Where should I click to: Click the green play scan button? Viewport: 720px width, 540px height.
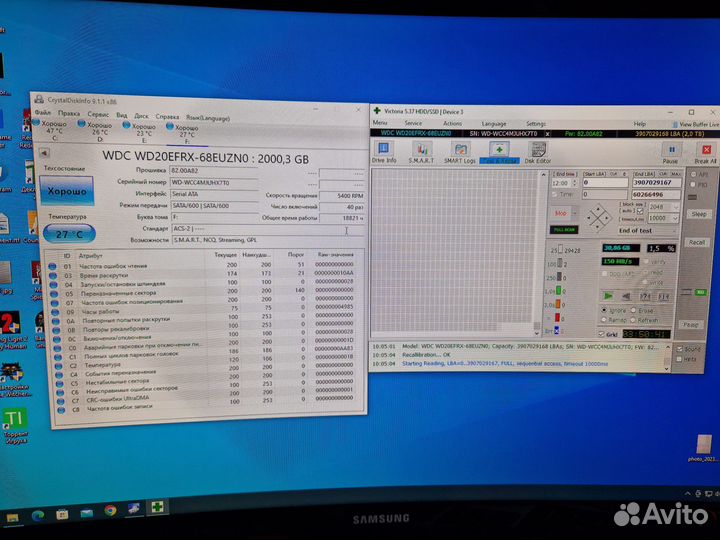(x=608, y=296)
